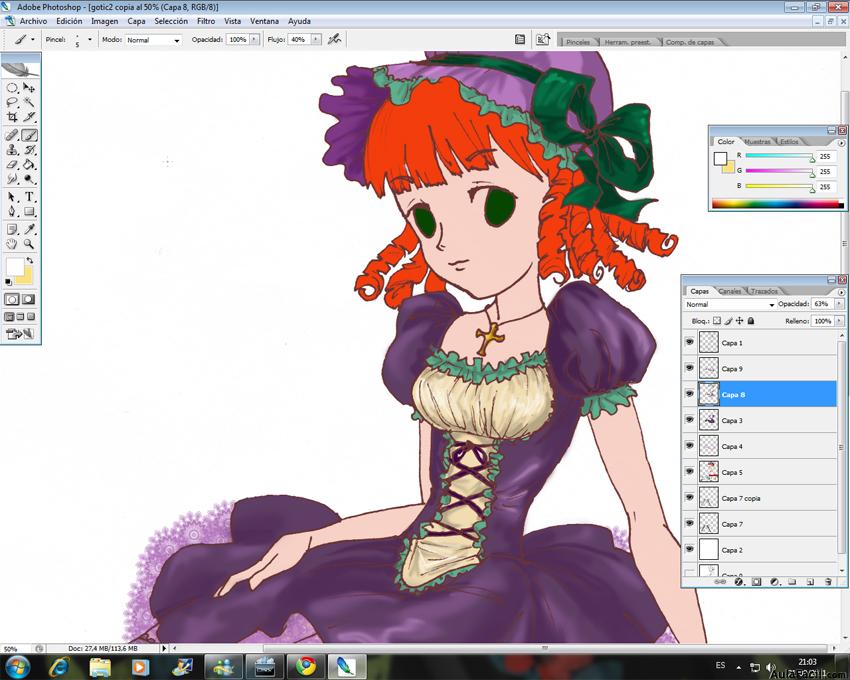
Task: Open the Archivo menu
Action: click(x=33, y=21)
